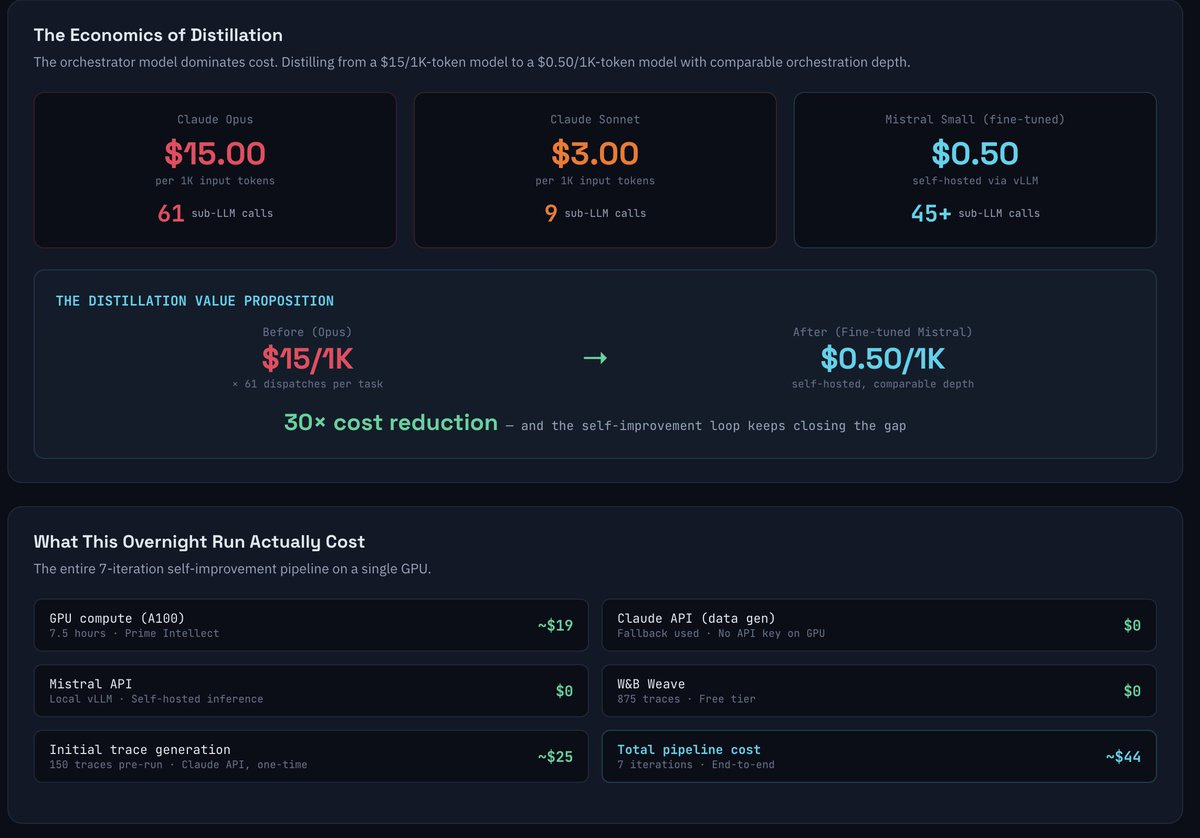Viewport: 1200px width, 838px height.
Task: Click the Claude API (data gen) row label
Action: (x=696, y=618)
